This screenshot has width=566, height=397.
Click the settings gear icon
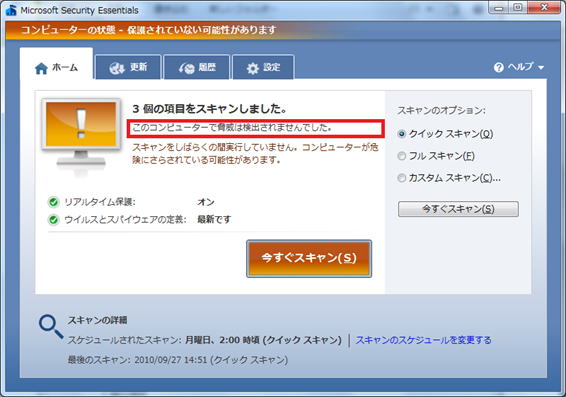[253, 68]
